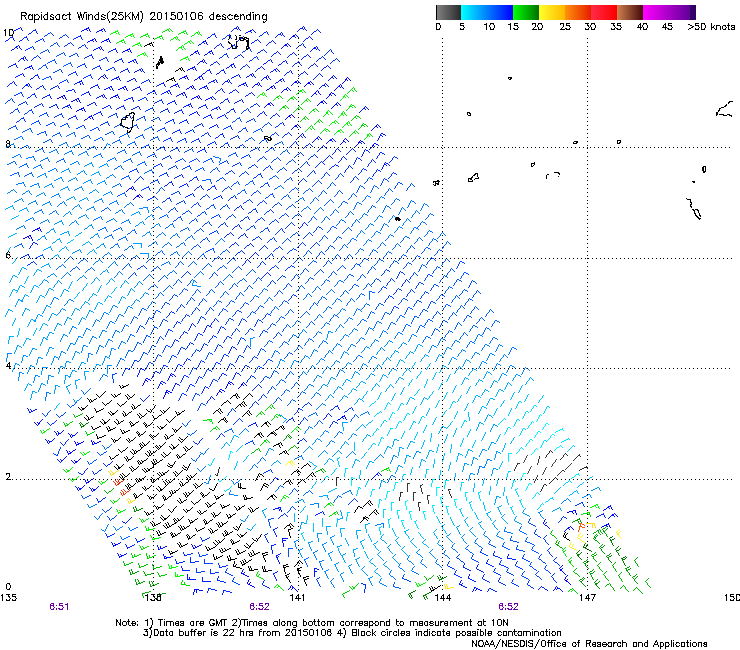740x650 pixels.
Task: Click the note line '3)Data buffer is 22 hrs'
Action: (x=352, y=633)
